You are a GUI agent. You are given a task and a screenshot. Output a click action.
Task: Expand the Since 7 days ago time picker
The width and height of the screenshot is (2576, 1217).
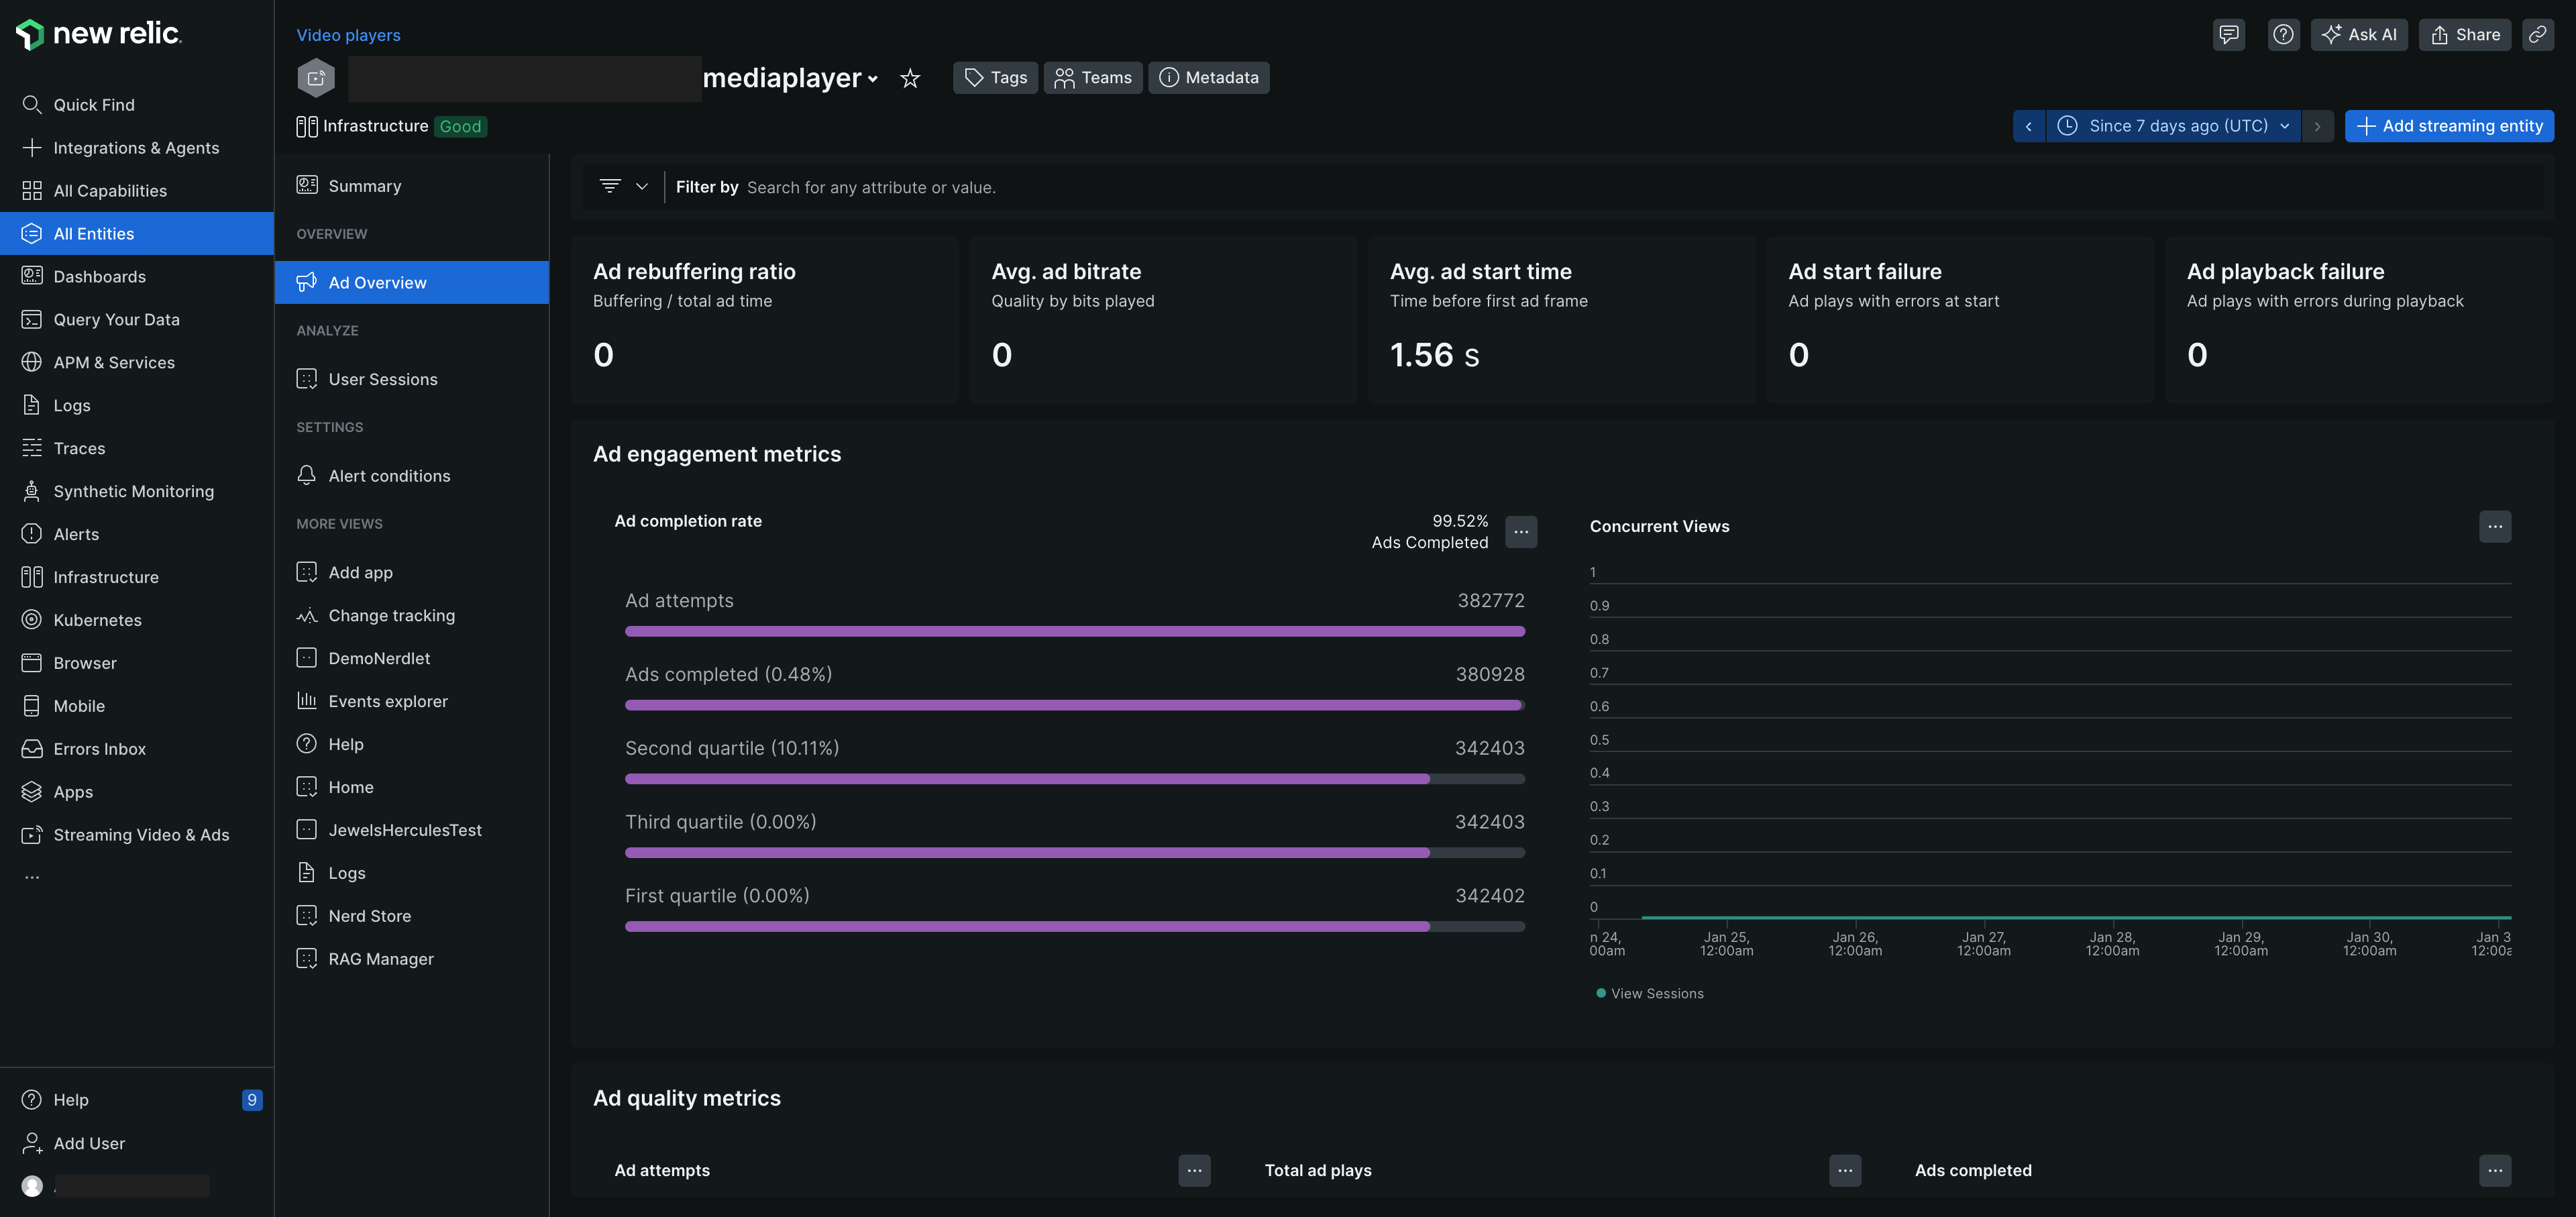2177,126
